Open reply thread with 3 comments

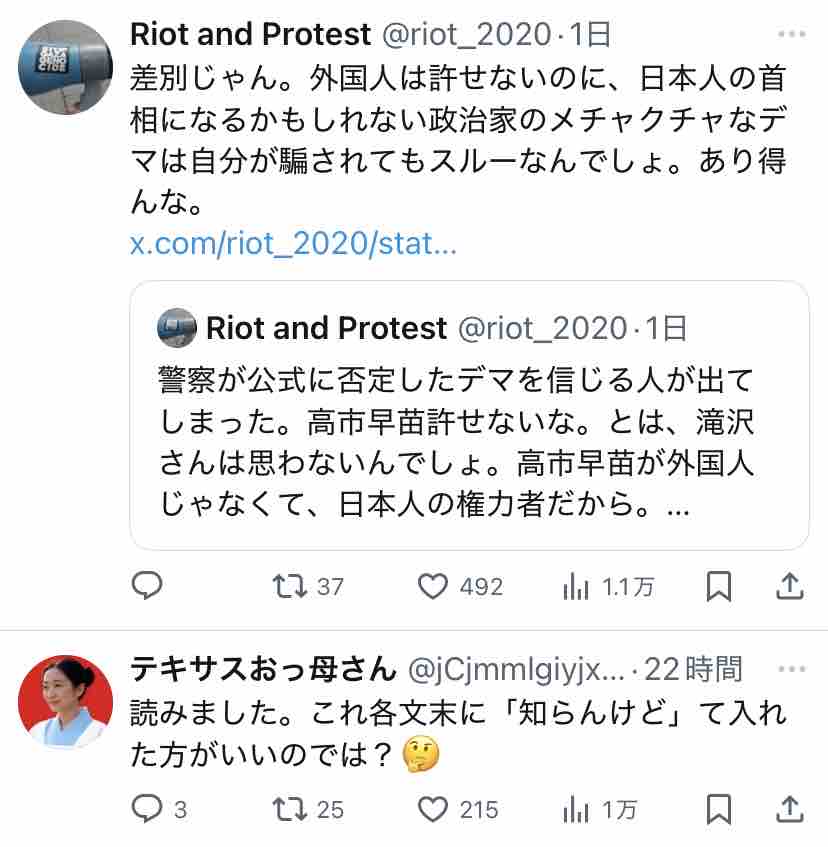147,808
